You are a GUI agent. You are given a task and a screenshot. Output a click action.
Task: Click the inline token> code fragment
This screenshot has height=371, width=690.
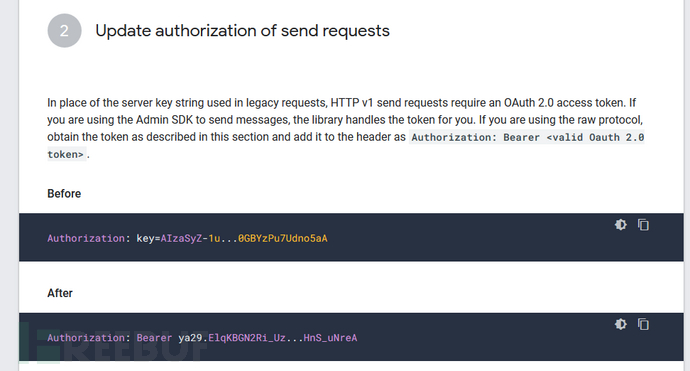66,154
